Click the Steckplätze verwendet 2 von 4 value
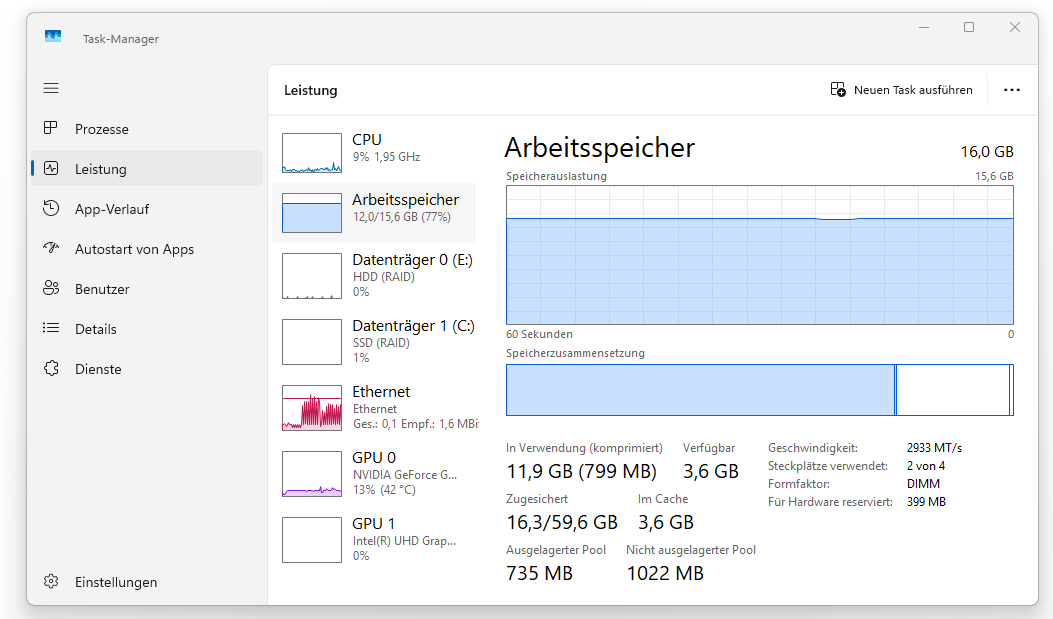 click(x=925, y=466)
